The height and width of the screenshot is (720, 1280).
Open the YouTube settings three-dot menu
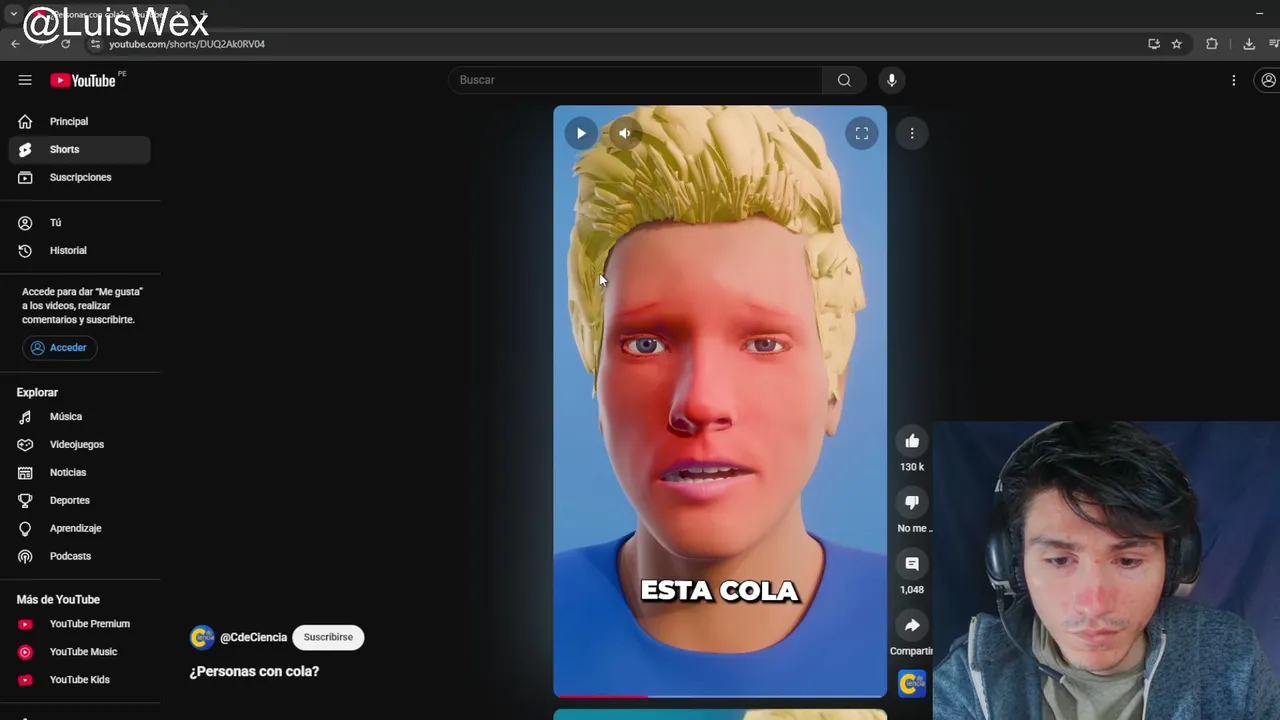click(x=1234, y=80)
